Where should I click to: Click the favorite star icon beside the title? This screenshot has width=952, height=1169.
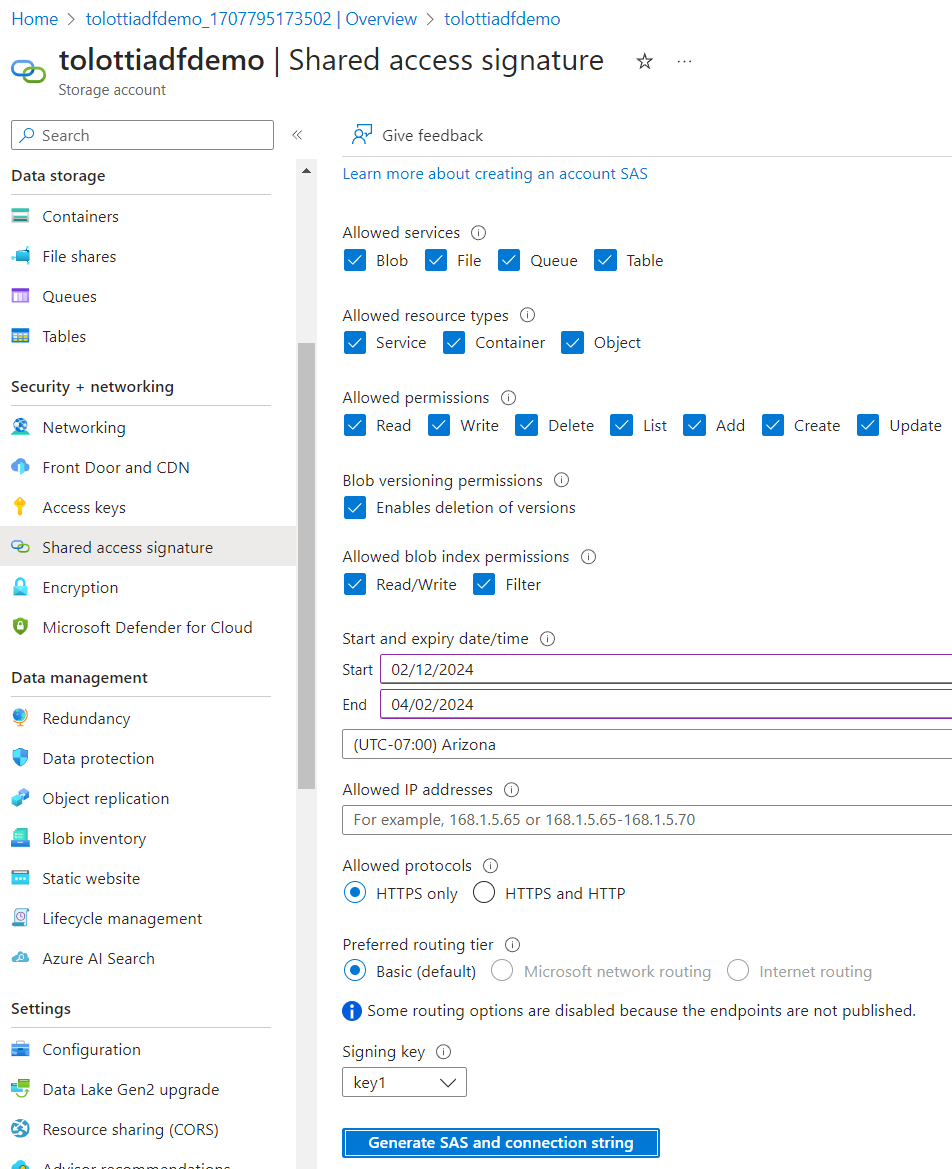point(645,62)
